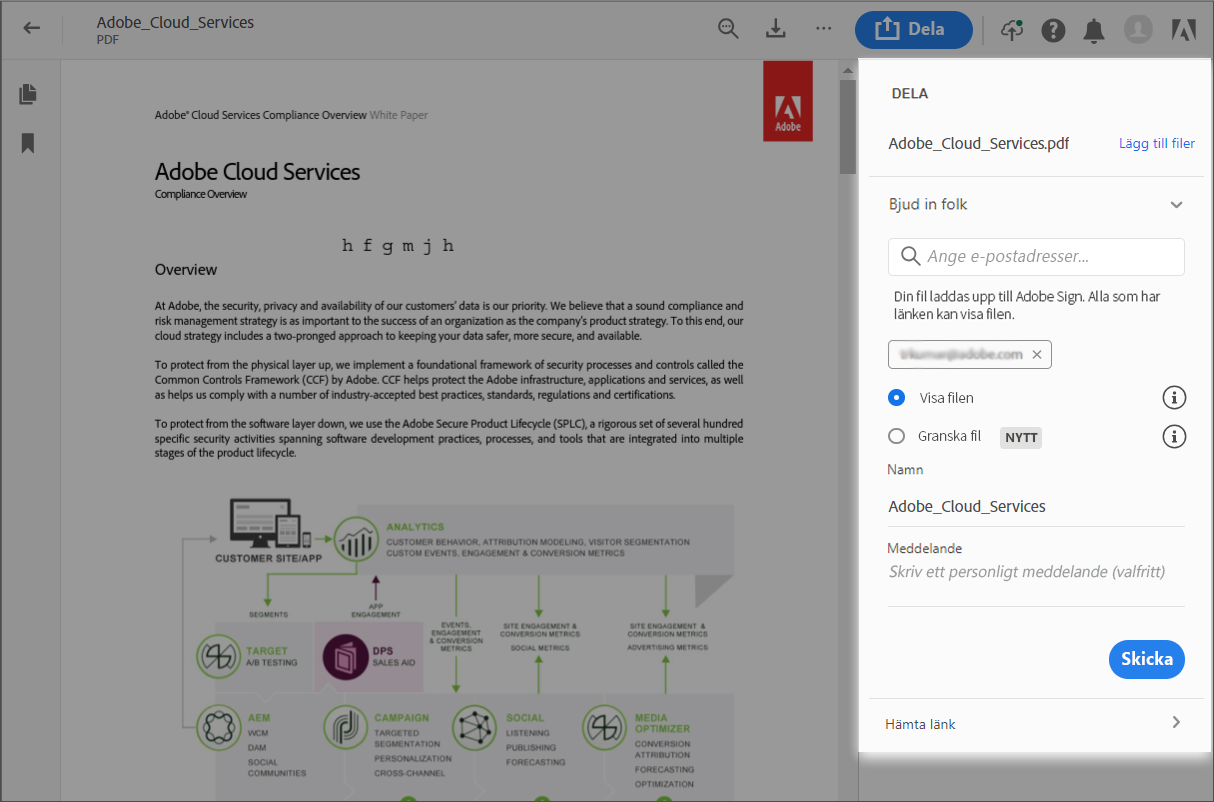Click the AEM icon in the diagram
Image resolution: width=1214 pixels, height=802 pixels.
[218, 727]
